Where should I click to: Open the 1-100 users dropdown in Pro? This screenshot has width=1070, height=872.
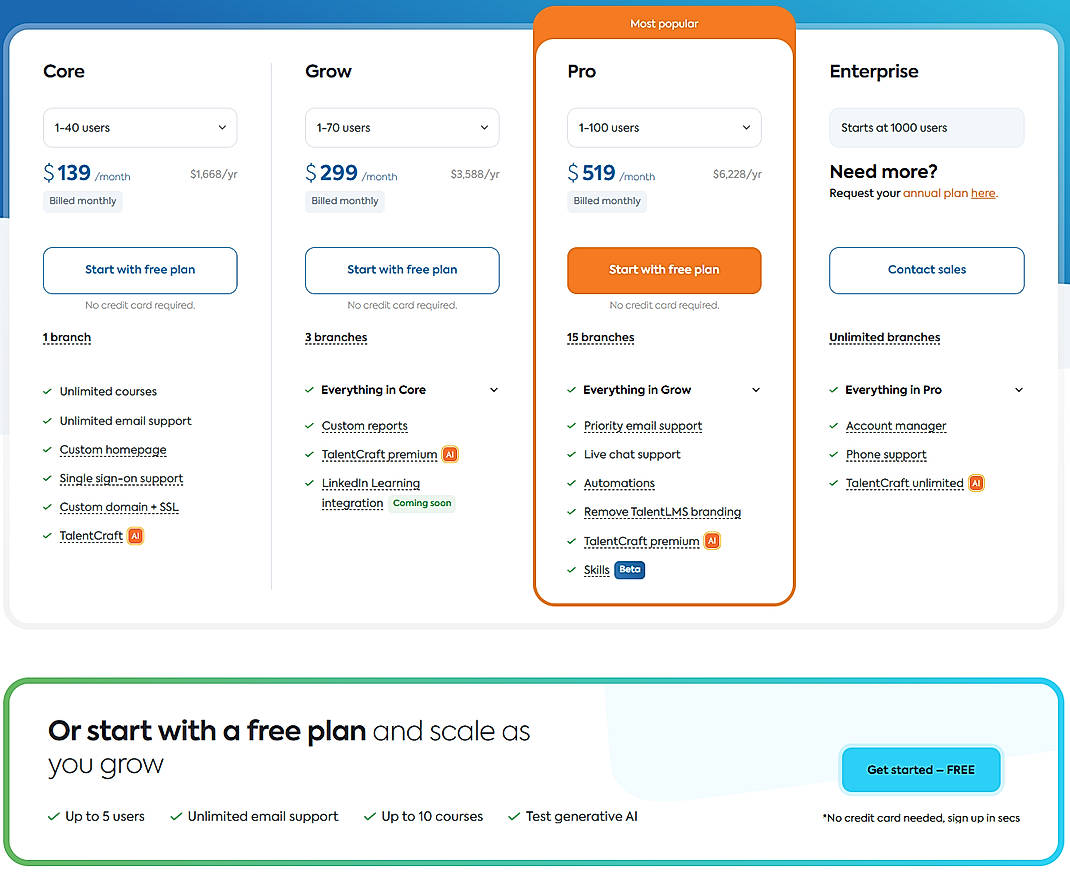click(x=663, y=127)
